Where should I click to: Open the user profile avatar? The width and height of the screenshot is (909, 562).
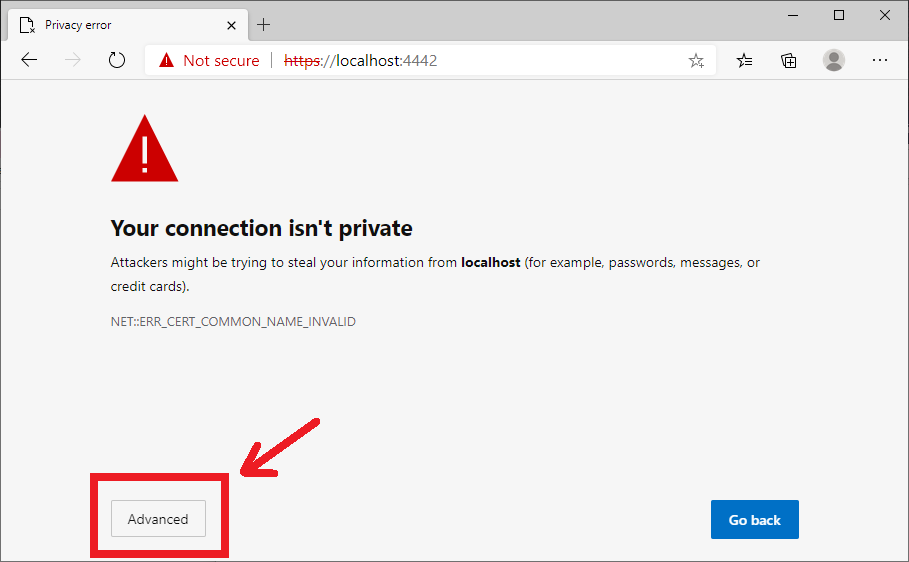(x=834, y=60)
